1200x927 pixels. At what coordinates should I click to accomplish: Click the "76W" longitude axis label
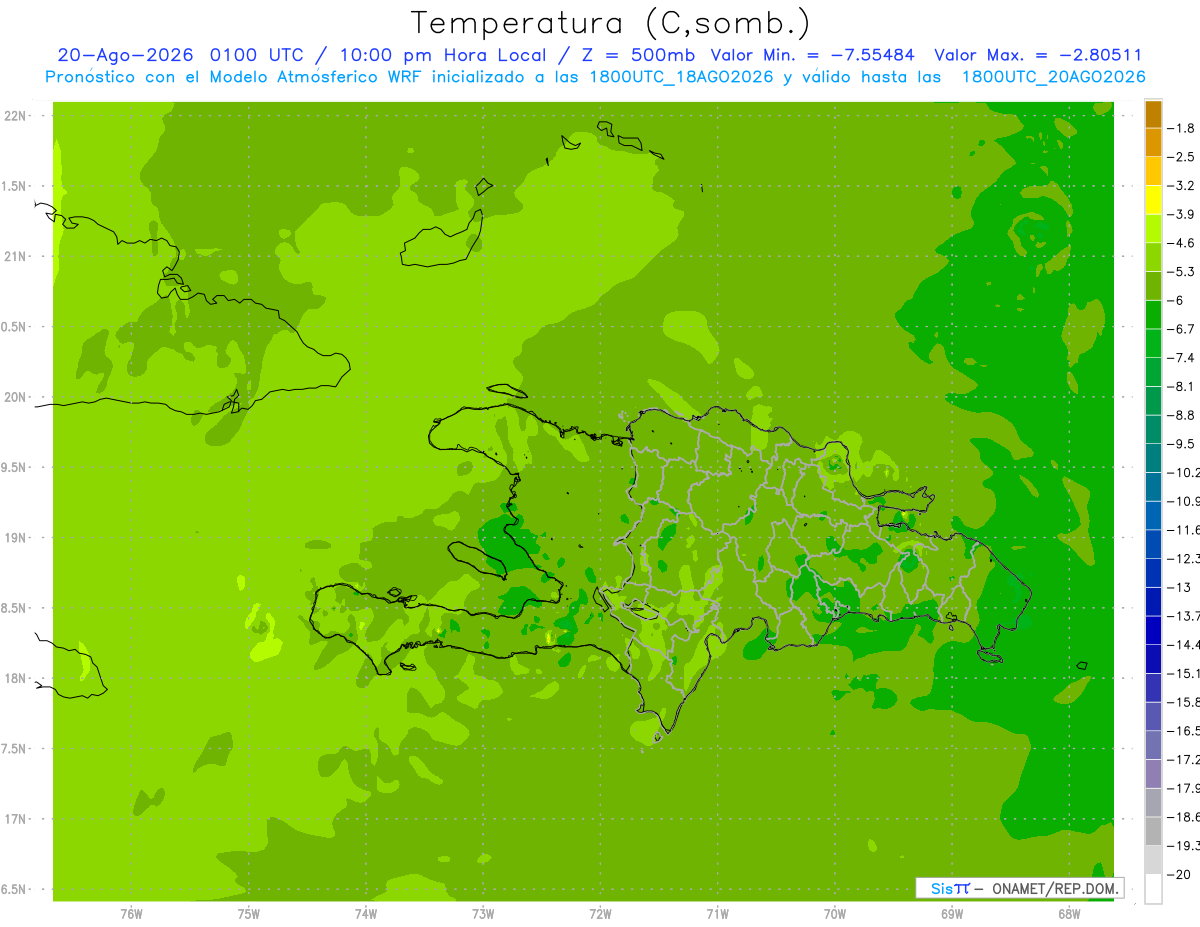click(131, 914)
